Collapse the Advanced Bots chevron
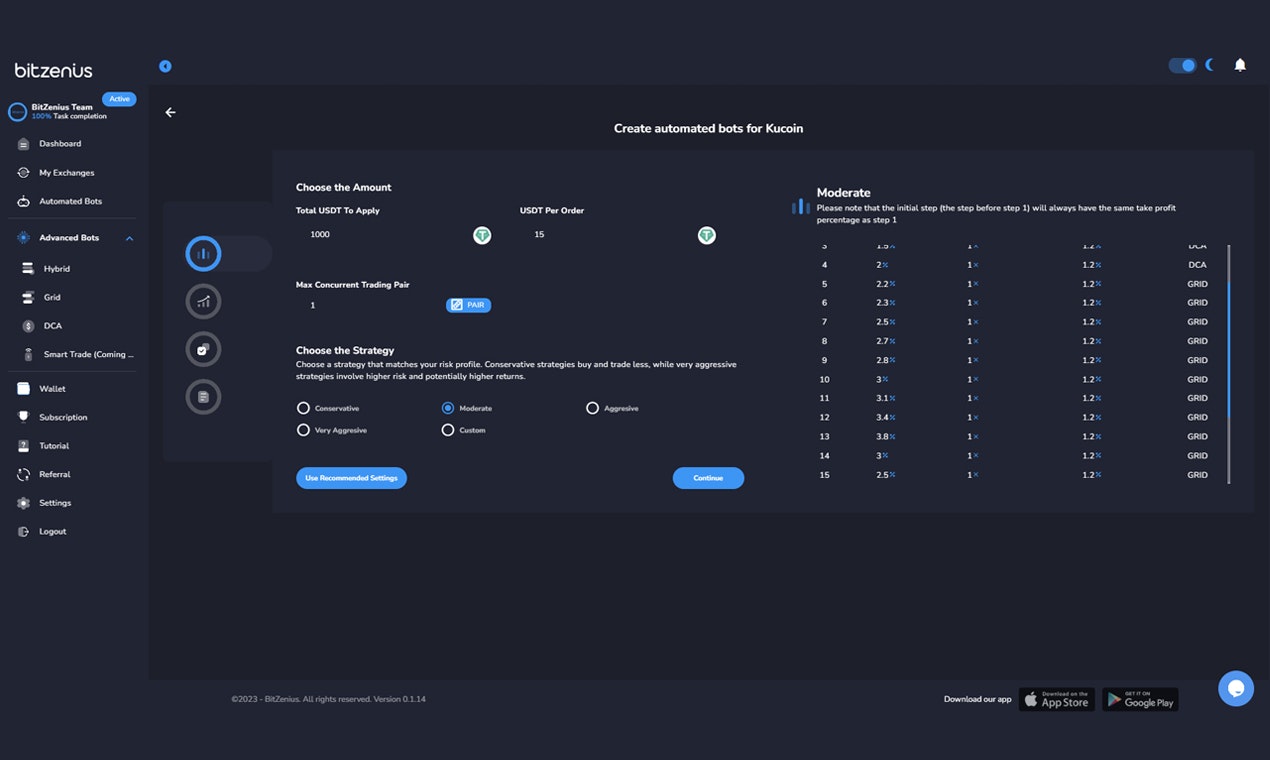This screenshot has height=760, width=1270. tap(129, 238)
